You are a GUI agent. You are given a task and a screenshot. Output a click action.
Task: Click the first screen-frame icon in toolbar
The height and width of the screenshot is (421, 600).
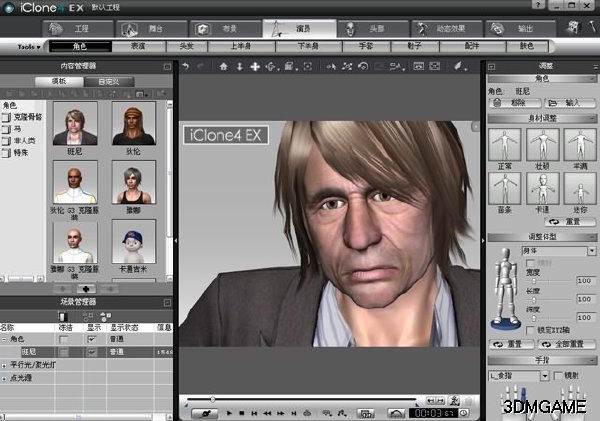419,67
